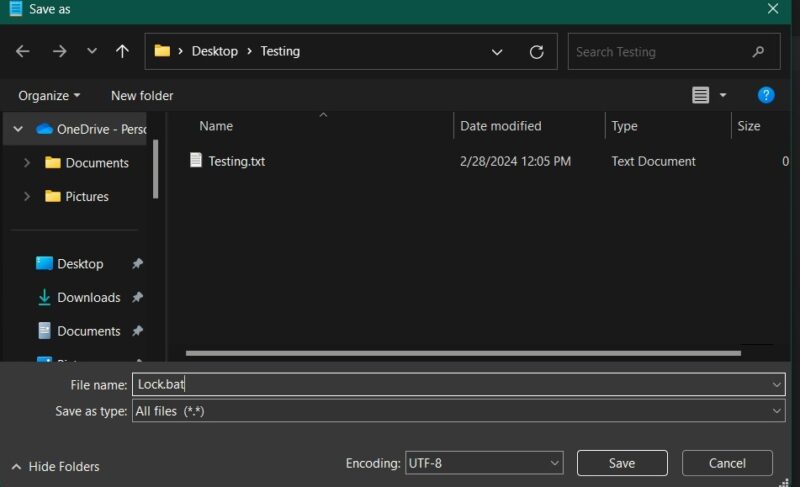Click the sidebar vertical scrollbar
The width and height of the screenshot is (800, 487).
156,169
